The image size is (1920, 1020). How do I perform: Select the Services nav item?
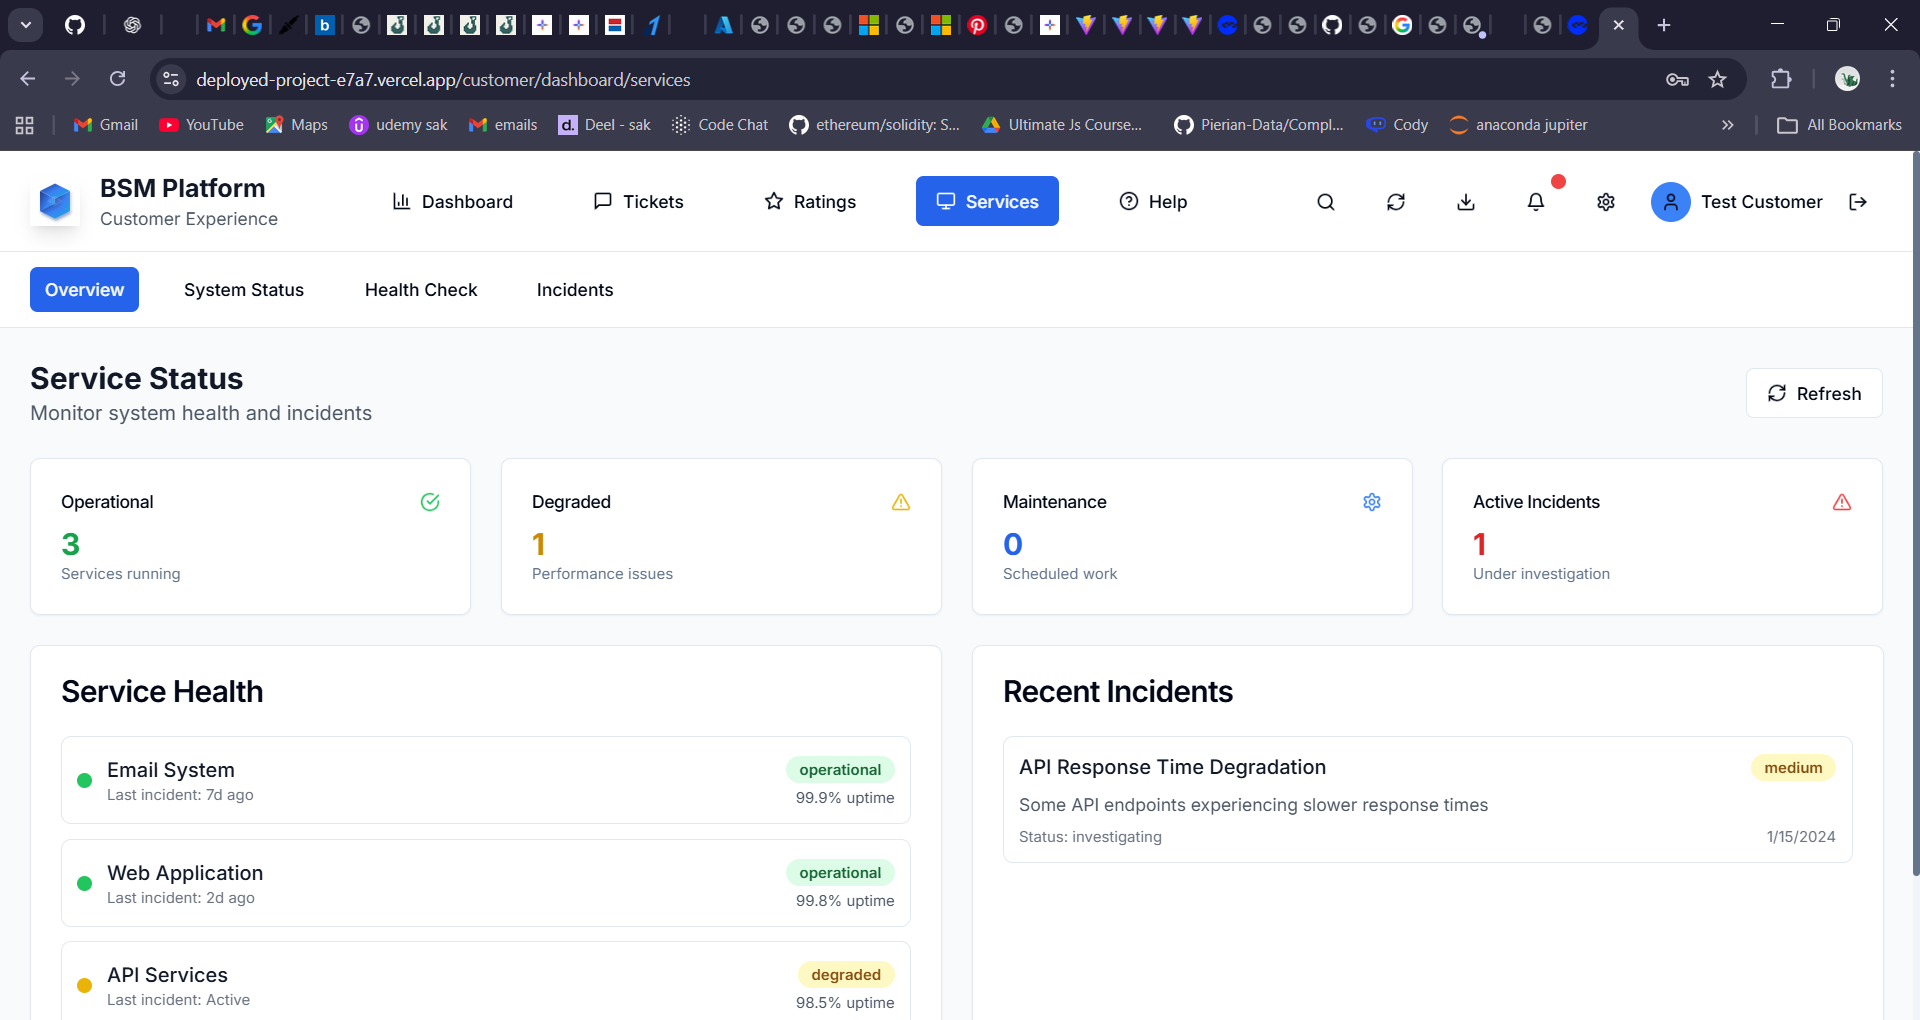(x=987, y=202)
